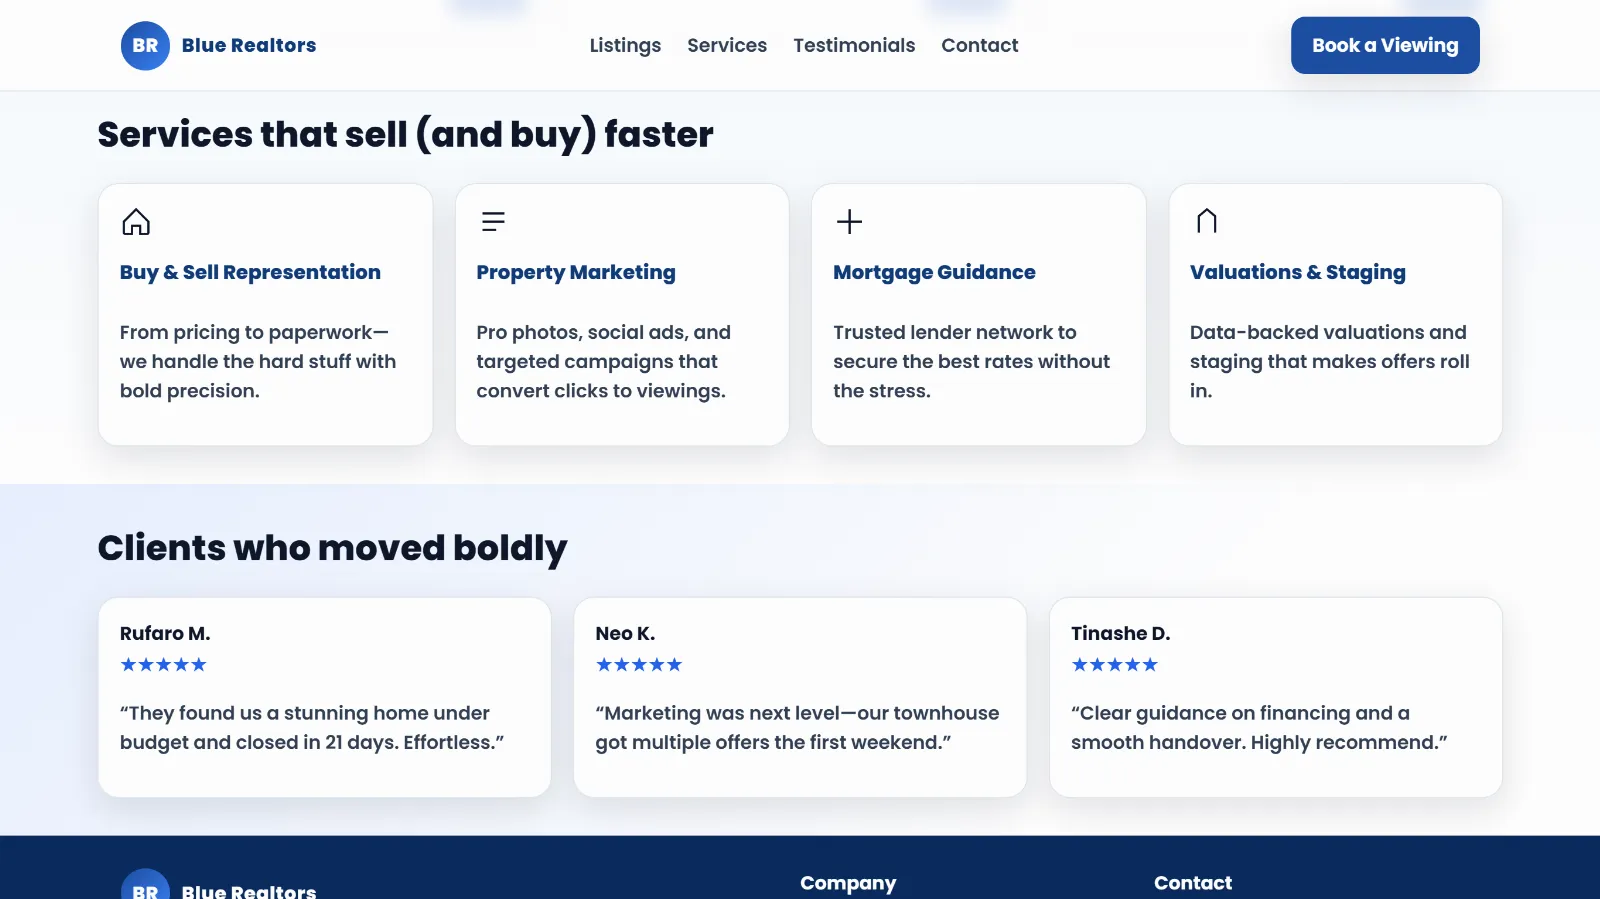Select Contact in the top navigation
The width and height of the screenshot is (1600, 899).
tap(979, 46)
